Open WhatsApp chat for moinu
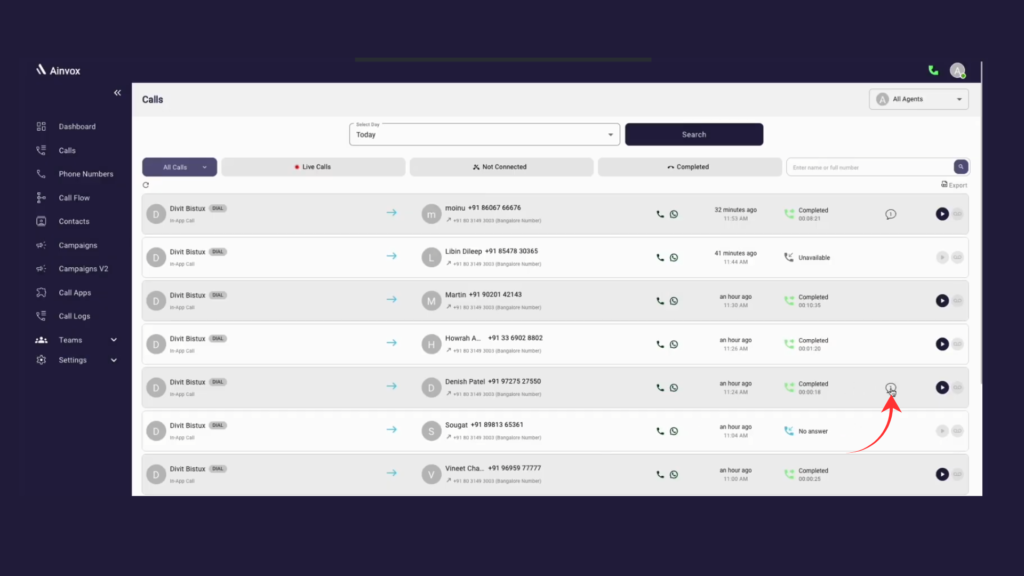 (674, 213)
